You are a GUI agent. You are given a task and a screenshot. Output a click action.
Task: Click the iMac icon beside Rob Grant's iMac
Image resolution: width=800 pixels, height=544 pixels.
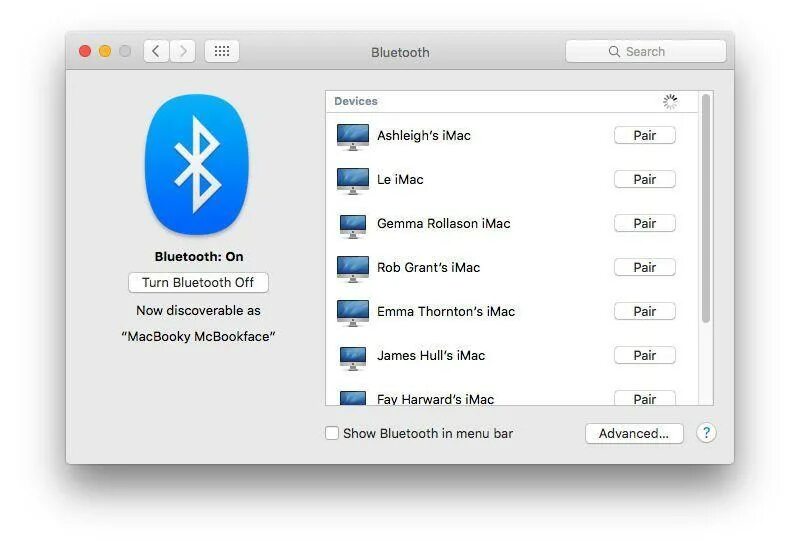353,269
